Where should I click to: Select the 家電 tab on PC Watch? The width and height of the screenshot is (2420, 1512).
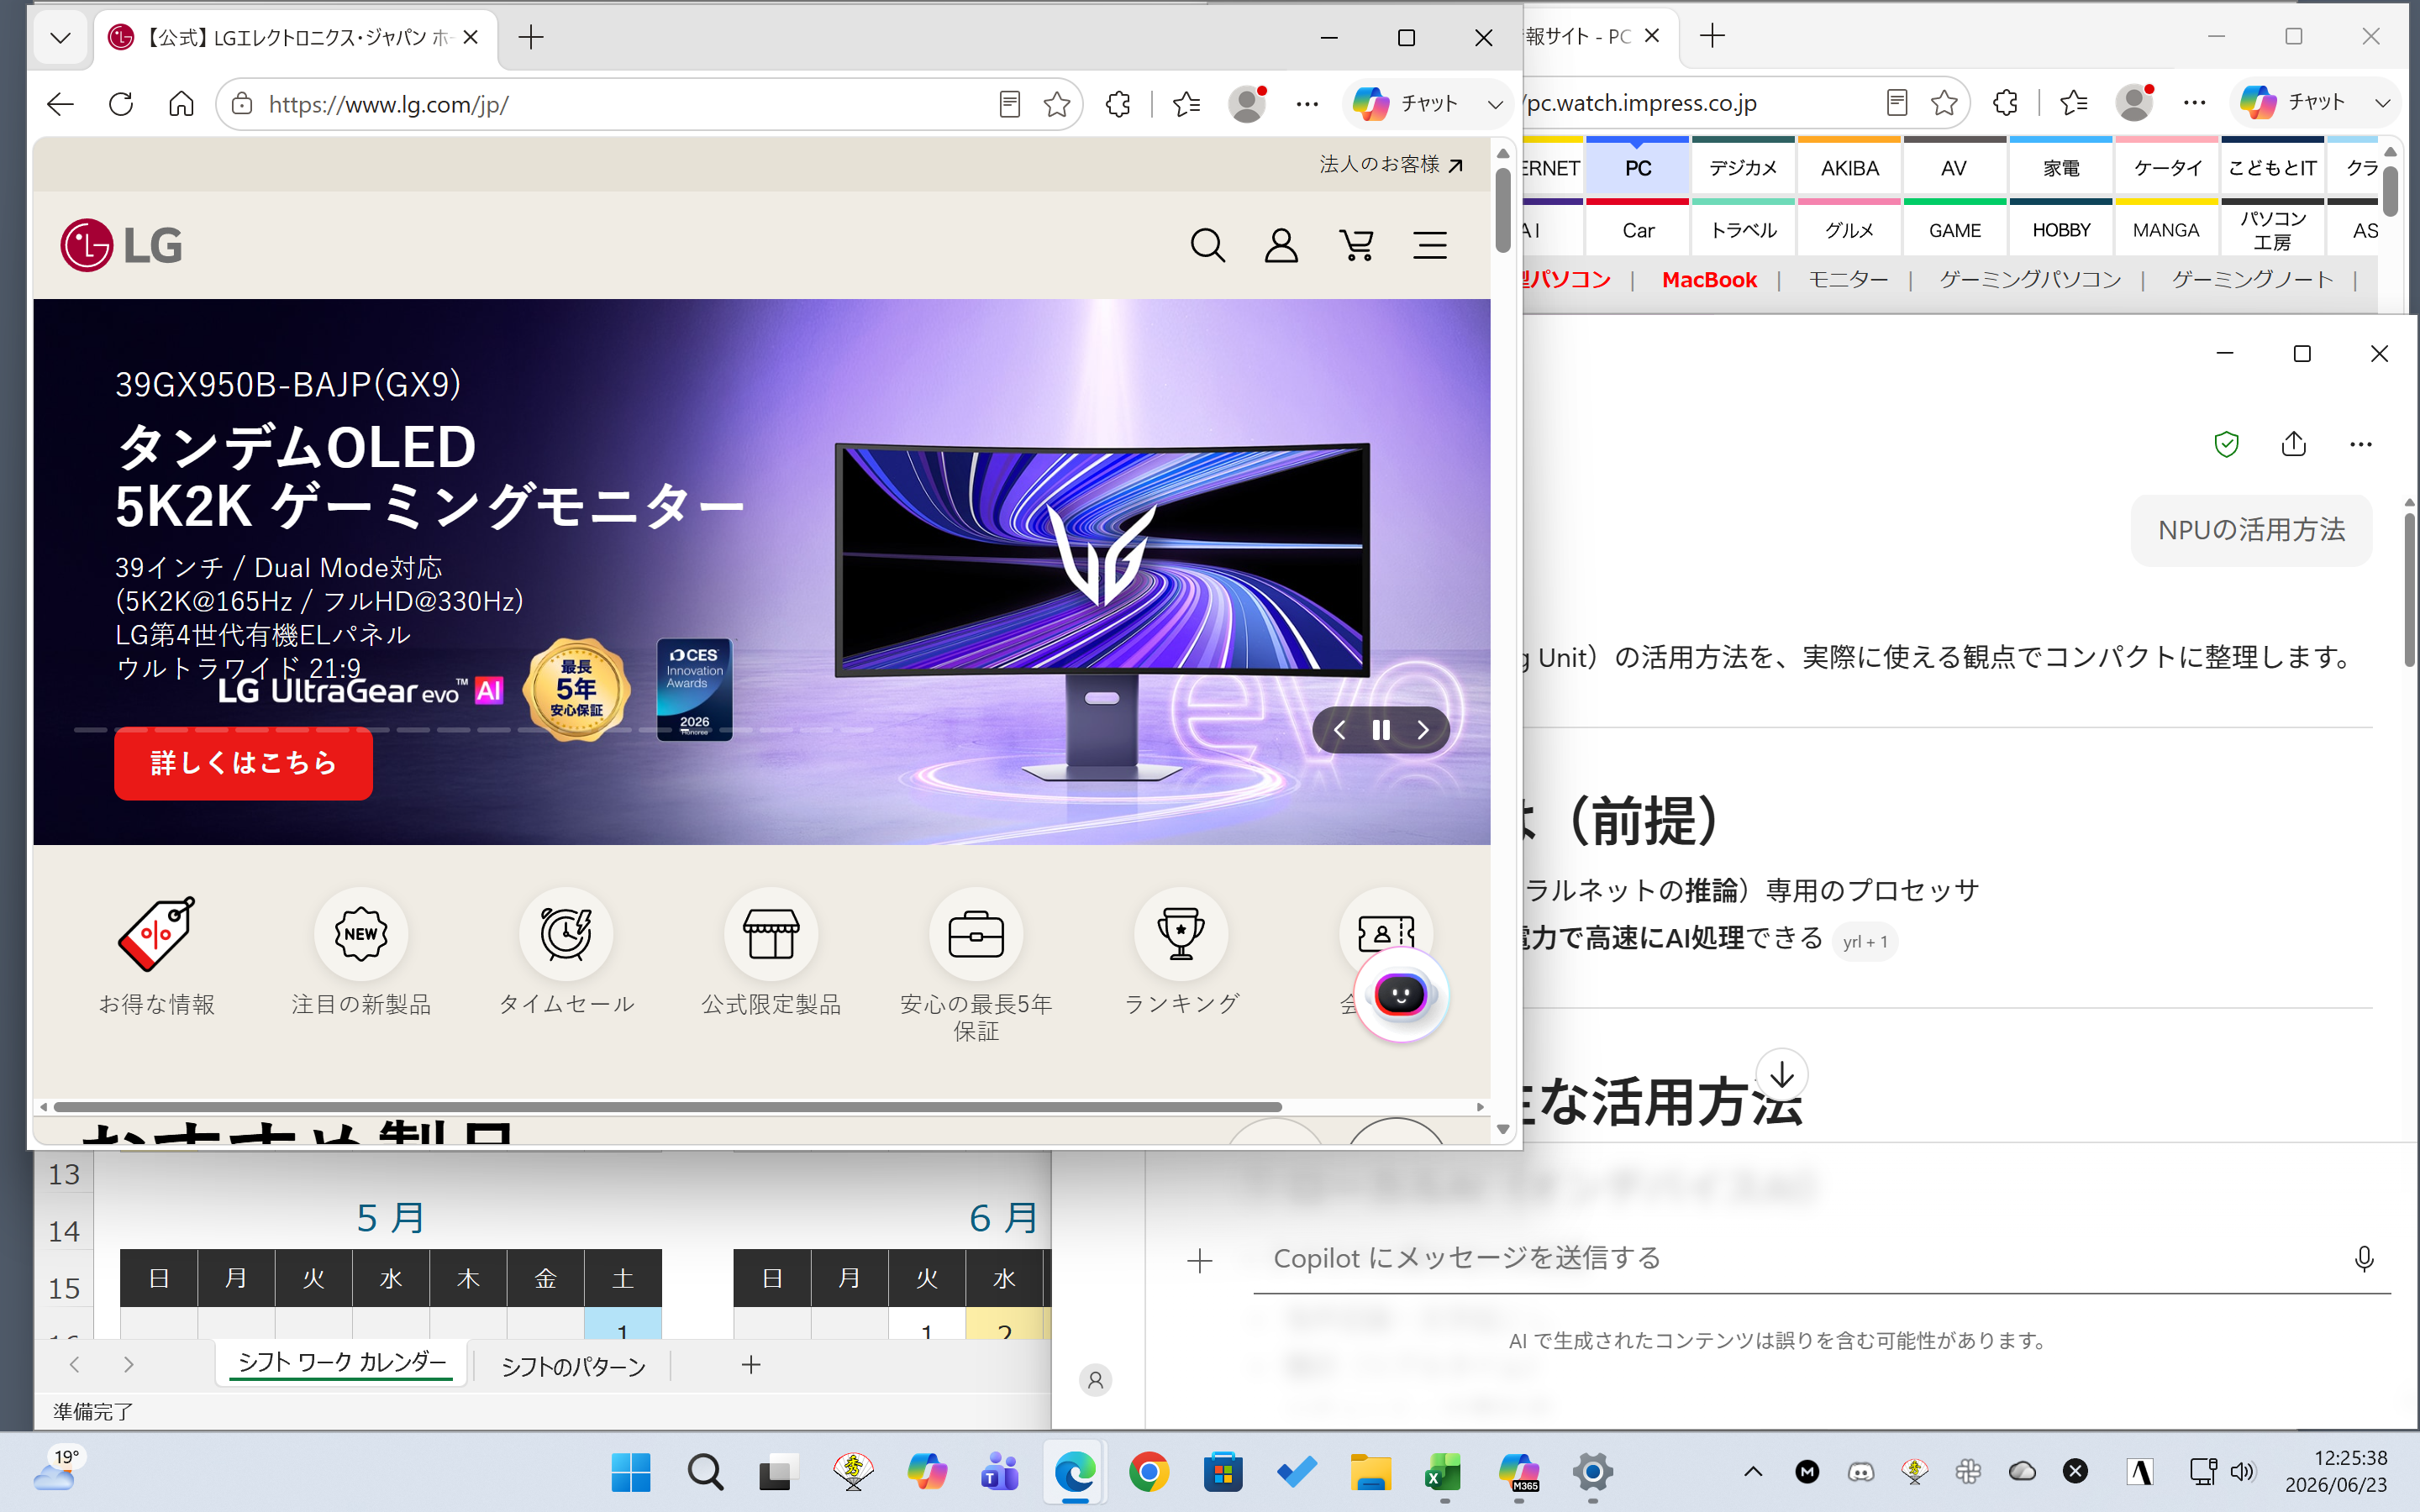(x=2061, y=168)
